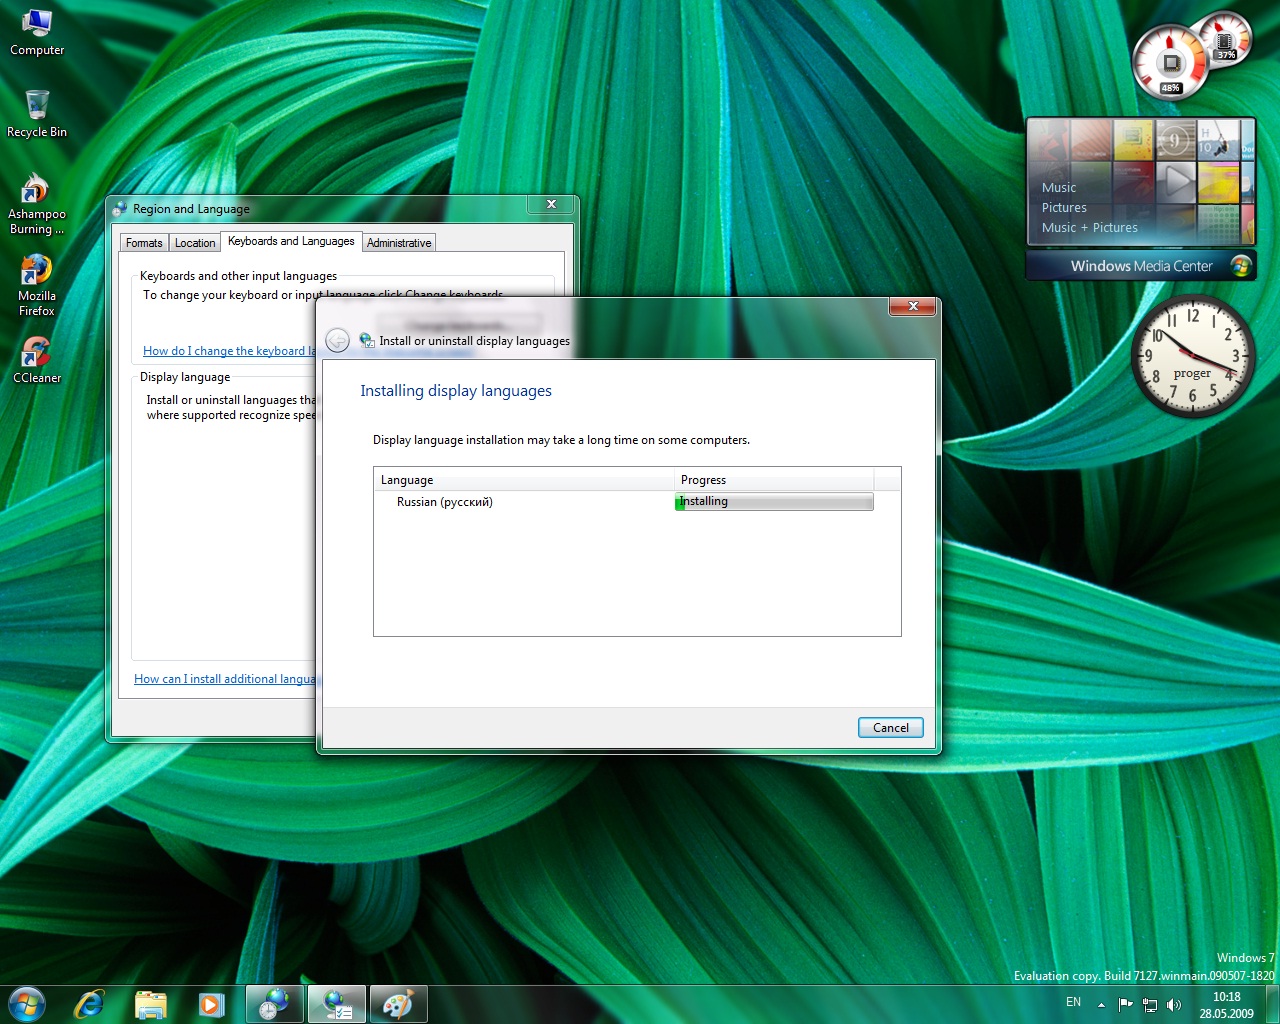Select the Russian (русский) language row

click(637, 502)
